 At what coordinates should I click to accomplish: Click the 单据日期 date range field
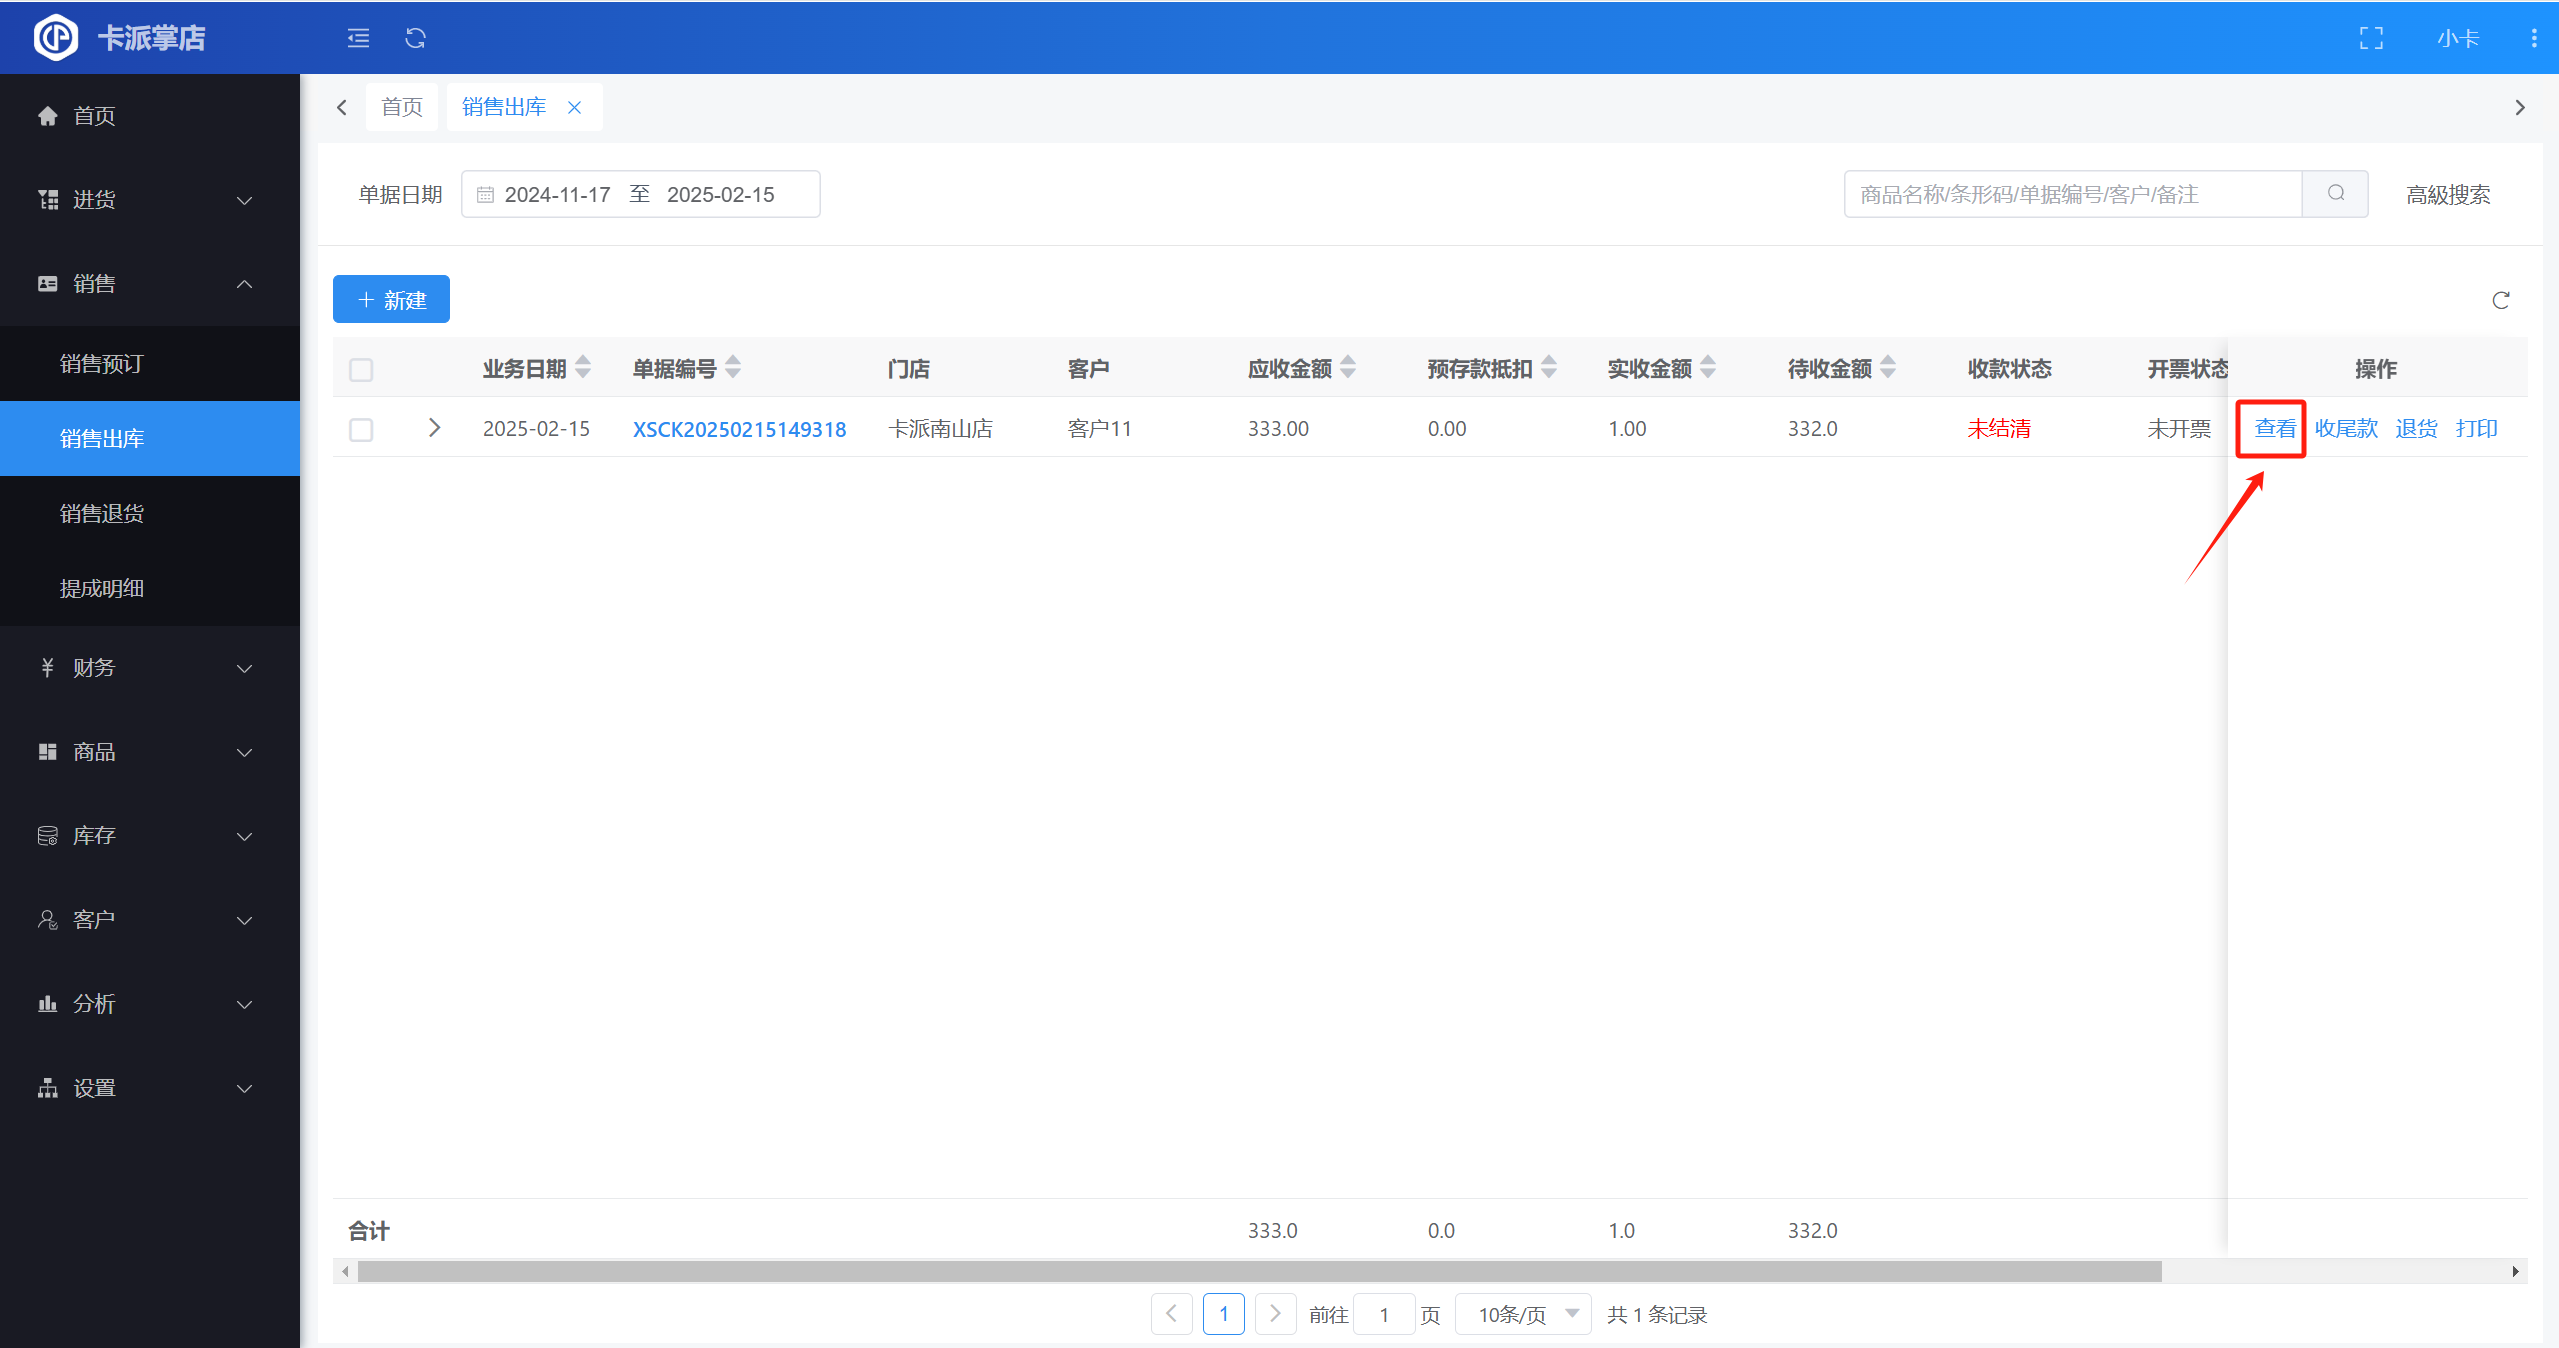point(640,194)
